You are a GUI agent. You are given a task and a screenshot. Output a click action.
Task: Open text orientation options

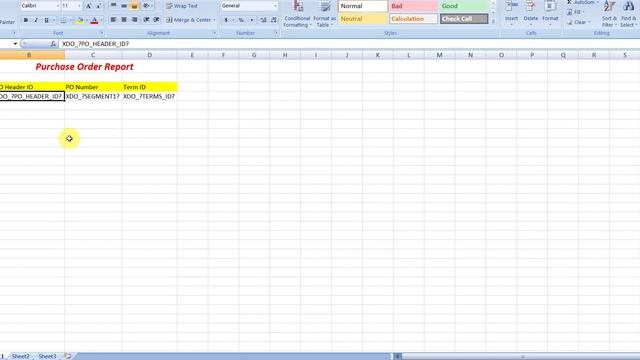(147, 6)
